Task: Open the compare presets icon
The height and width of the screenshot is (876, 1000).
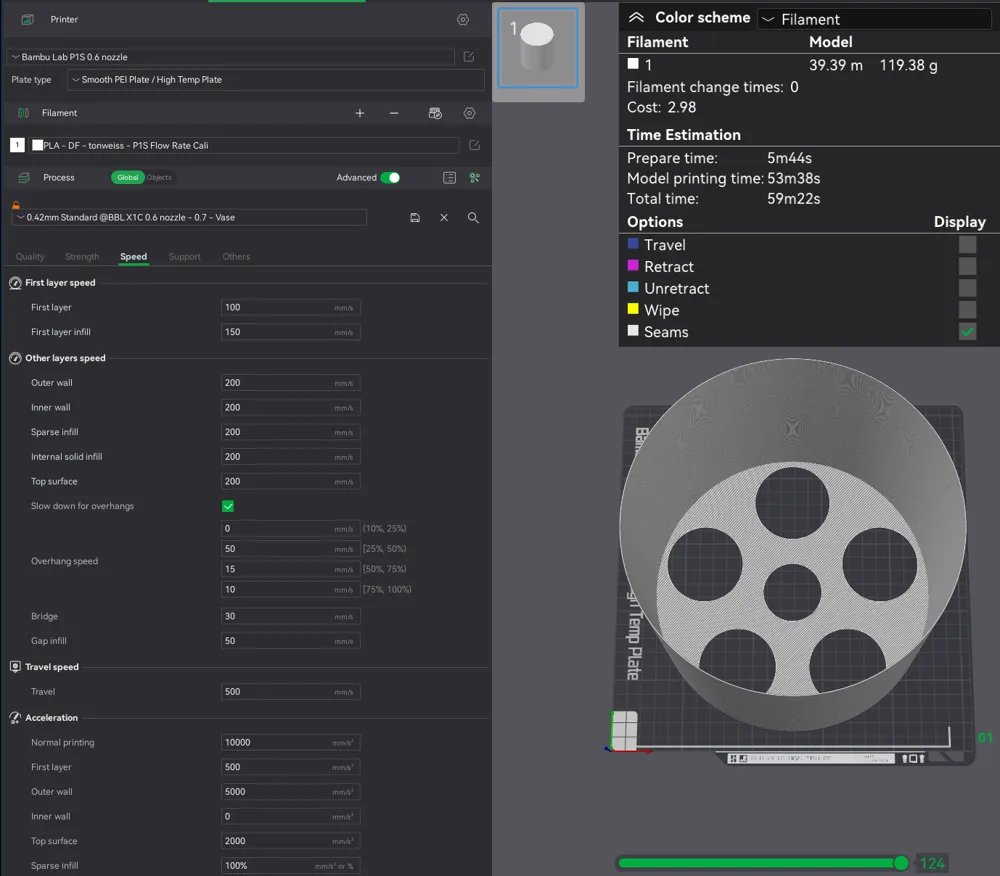Action: tap(449, 177)
